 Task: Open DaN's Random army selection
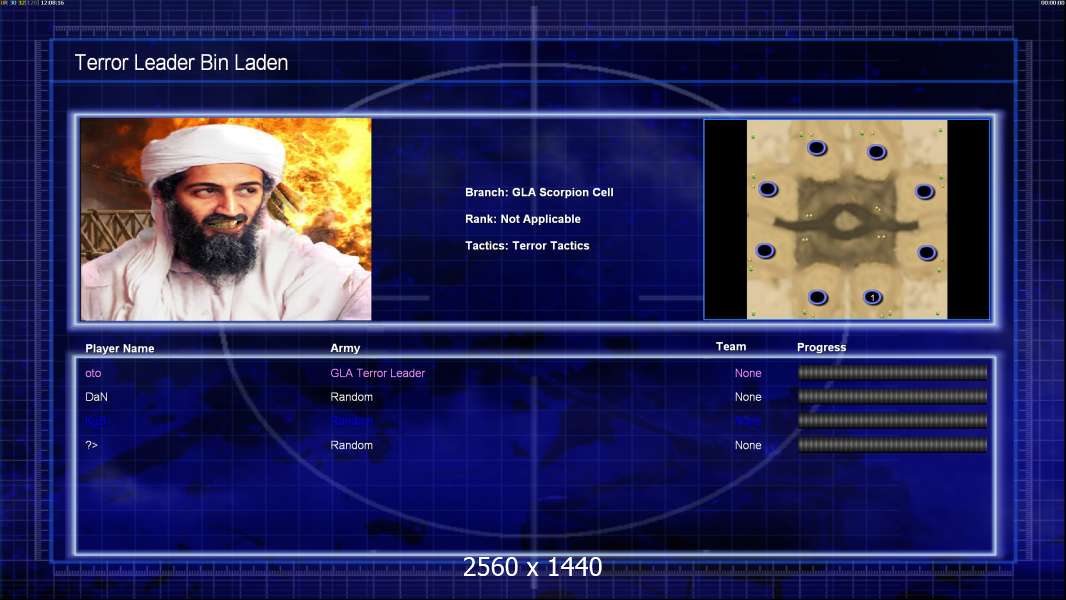coord(351,397)
